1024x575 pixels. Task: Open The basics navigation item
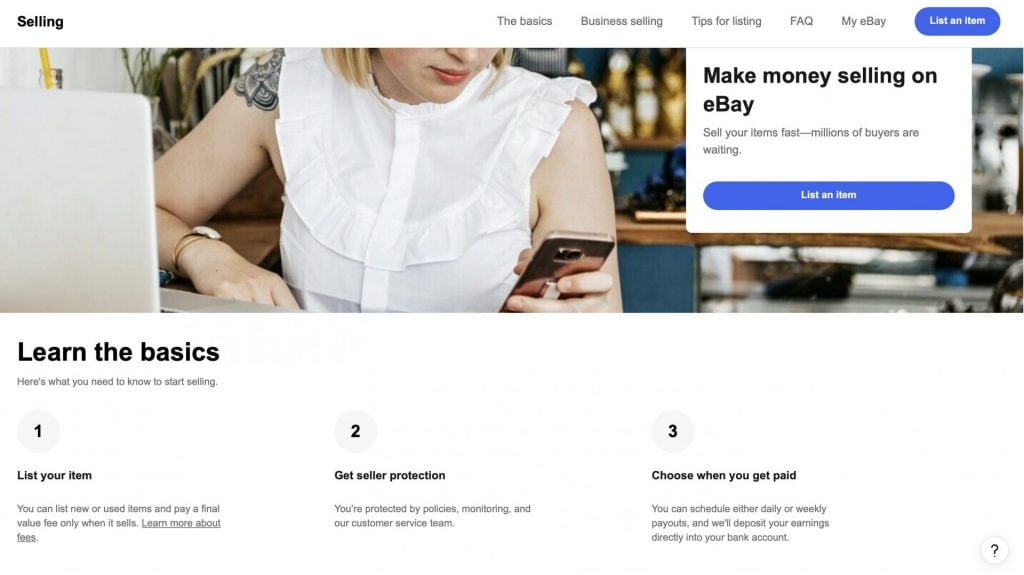click(524, 21)
